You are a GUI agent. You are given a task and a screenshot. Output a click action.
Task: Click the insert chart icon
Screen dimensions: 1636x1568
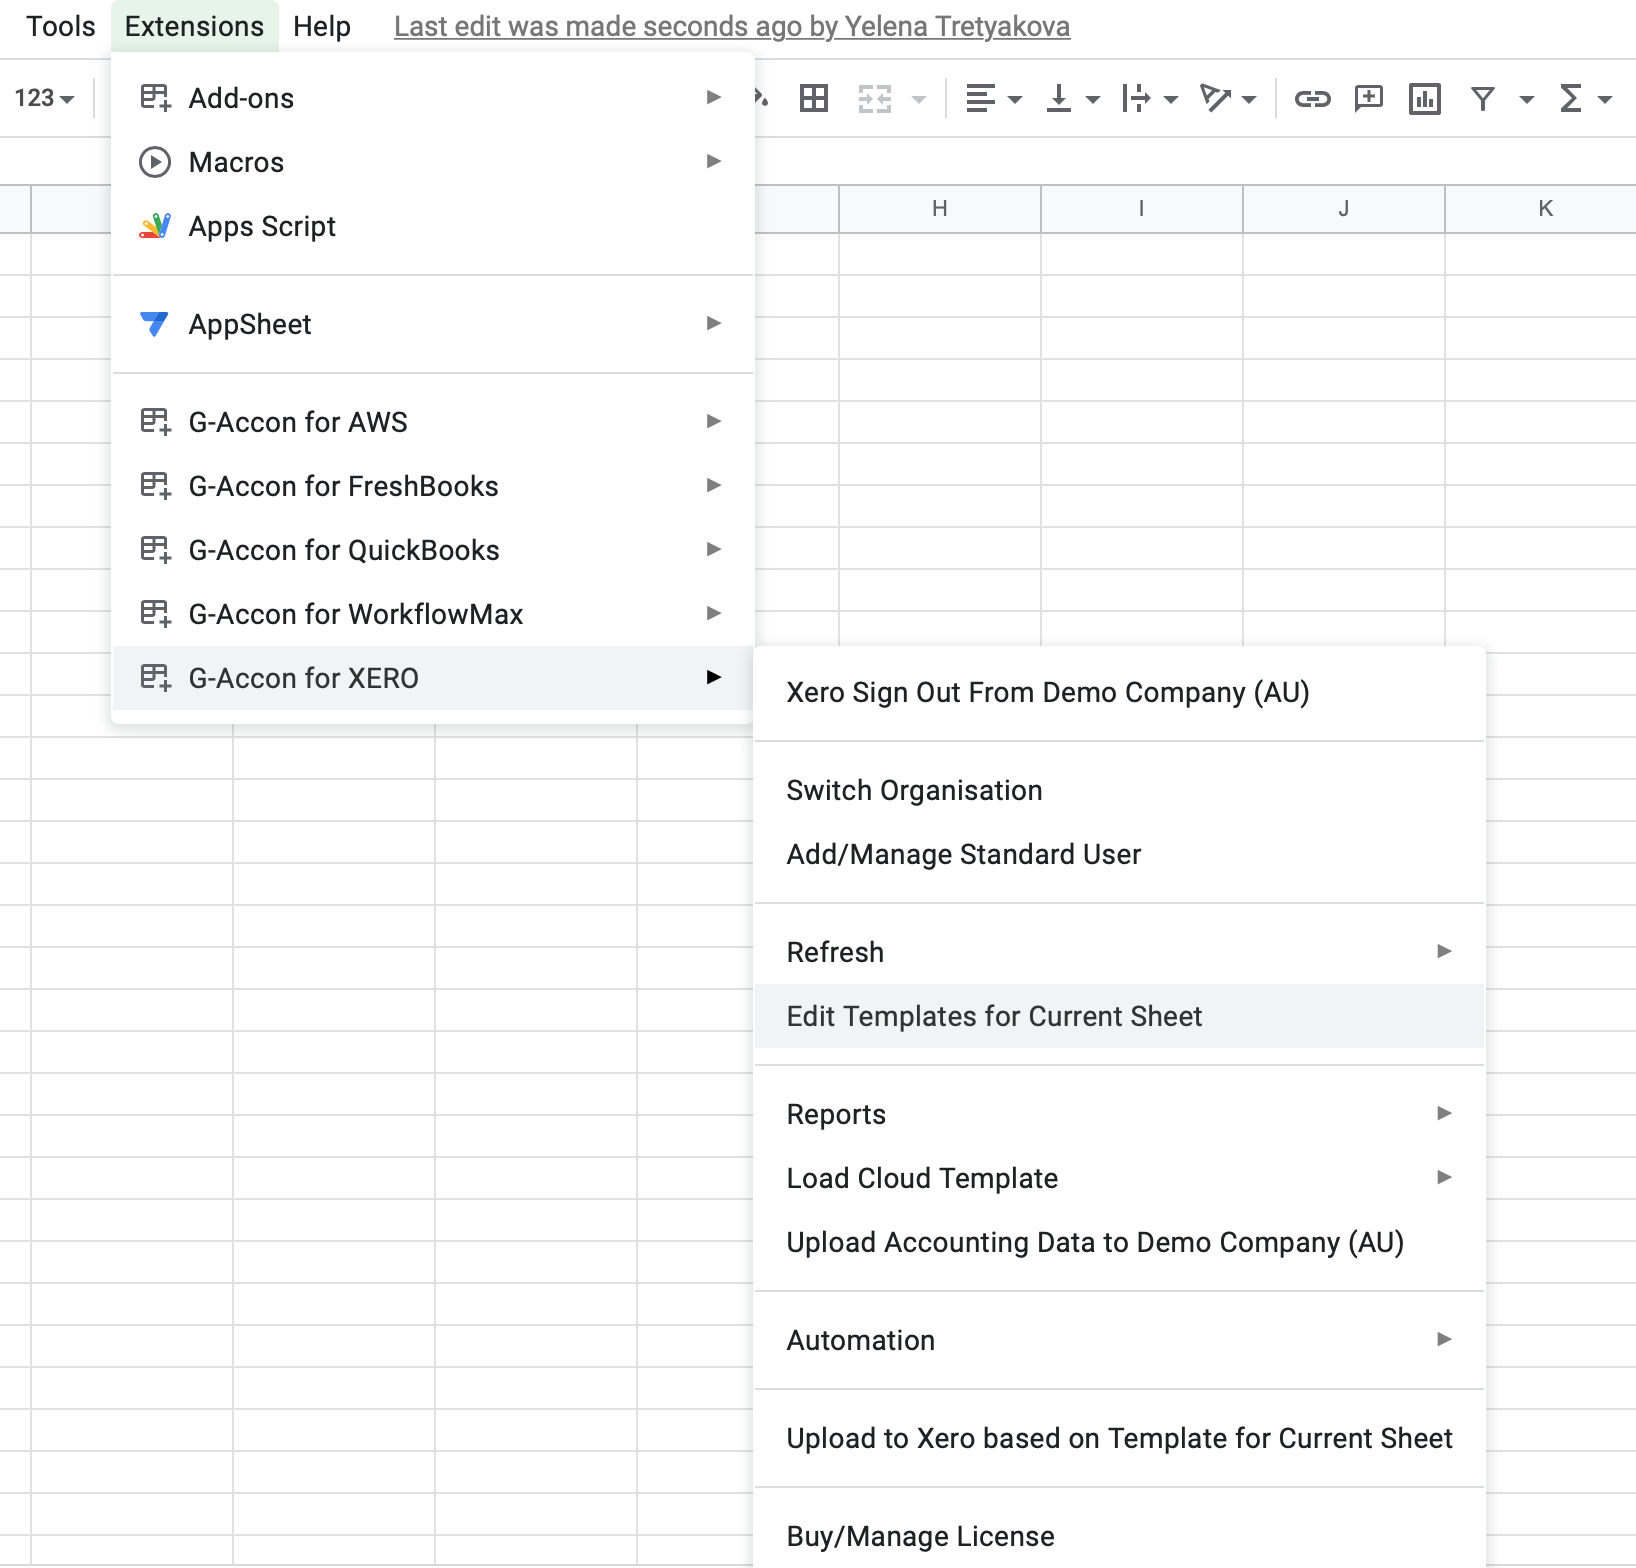(x=1425, y=98)
